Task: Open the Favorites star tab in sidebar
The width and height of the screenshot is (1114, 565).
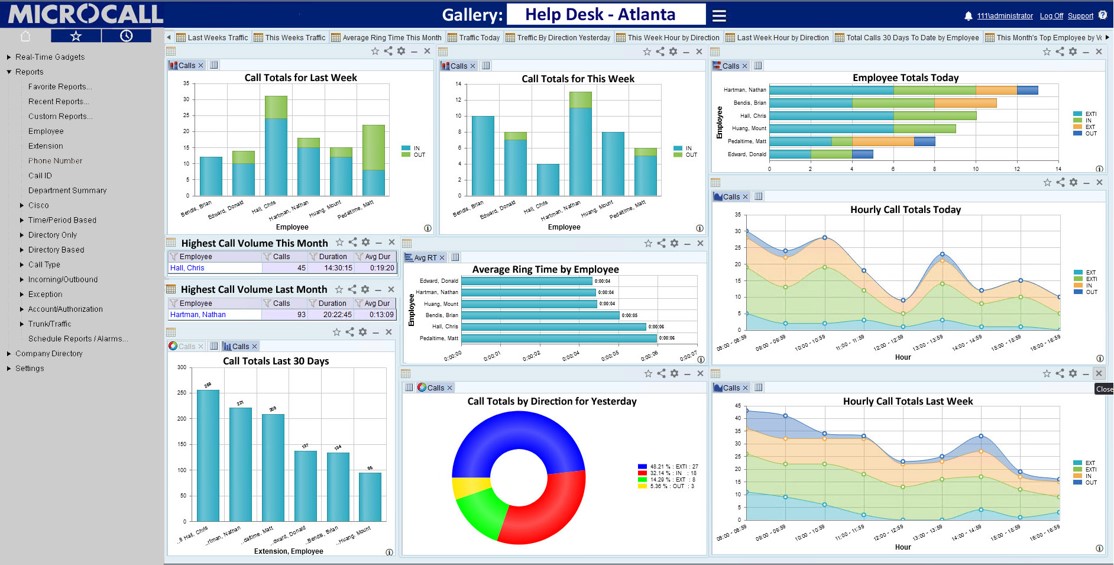Action: click(75, 36)
